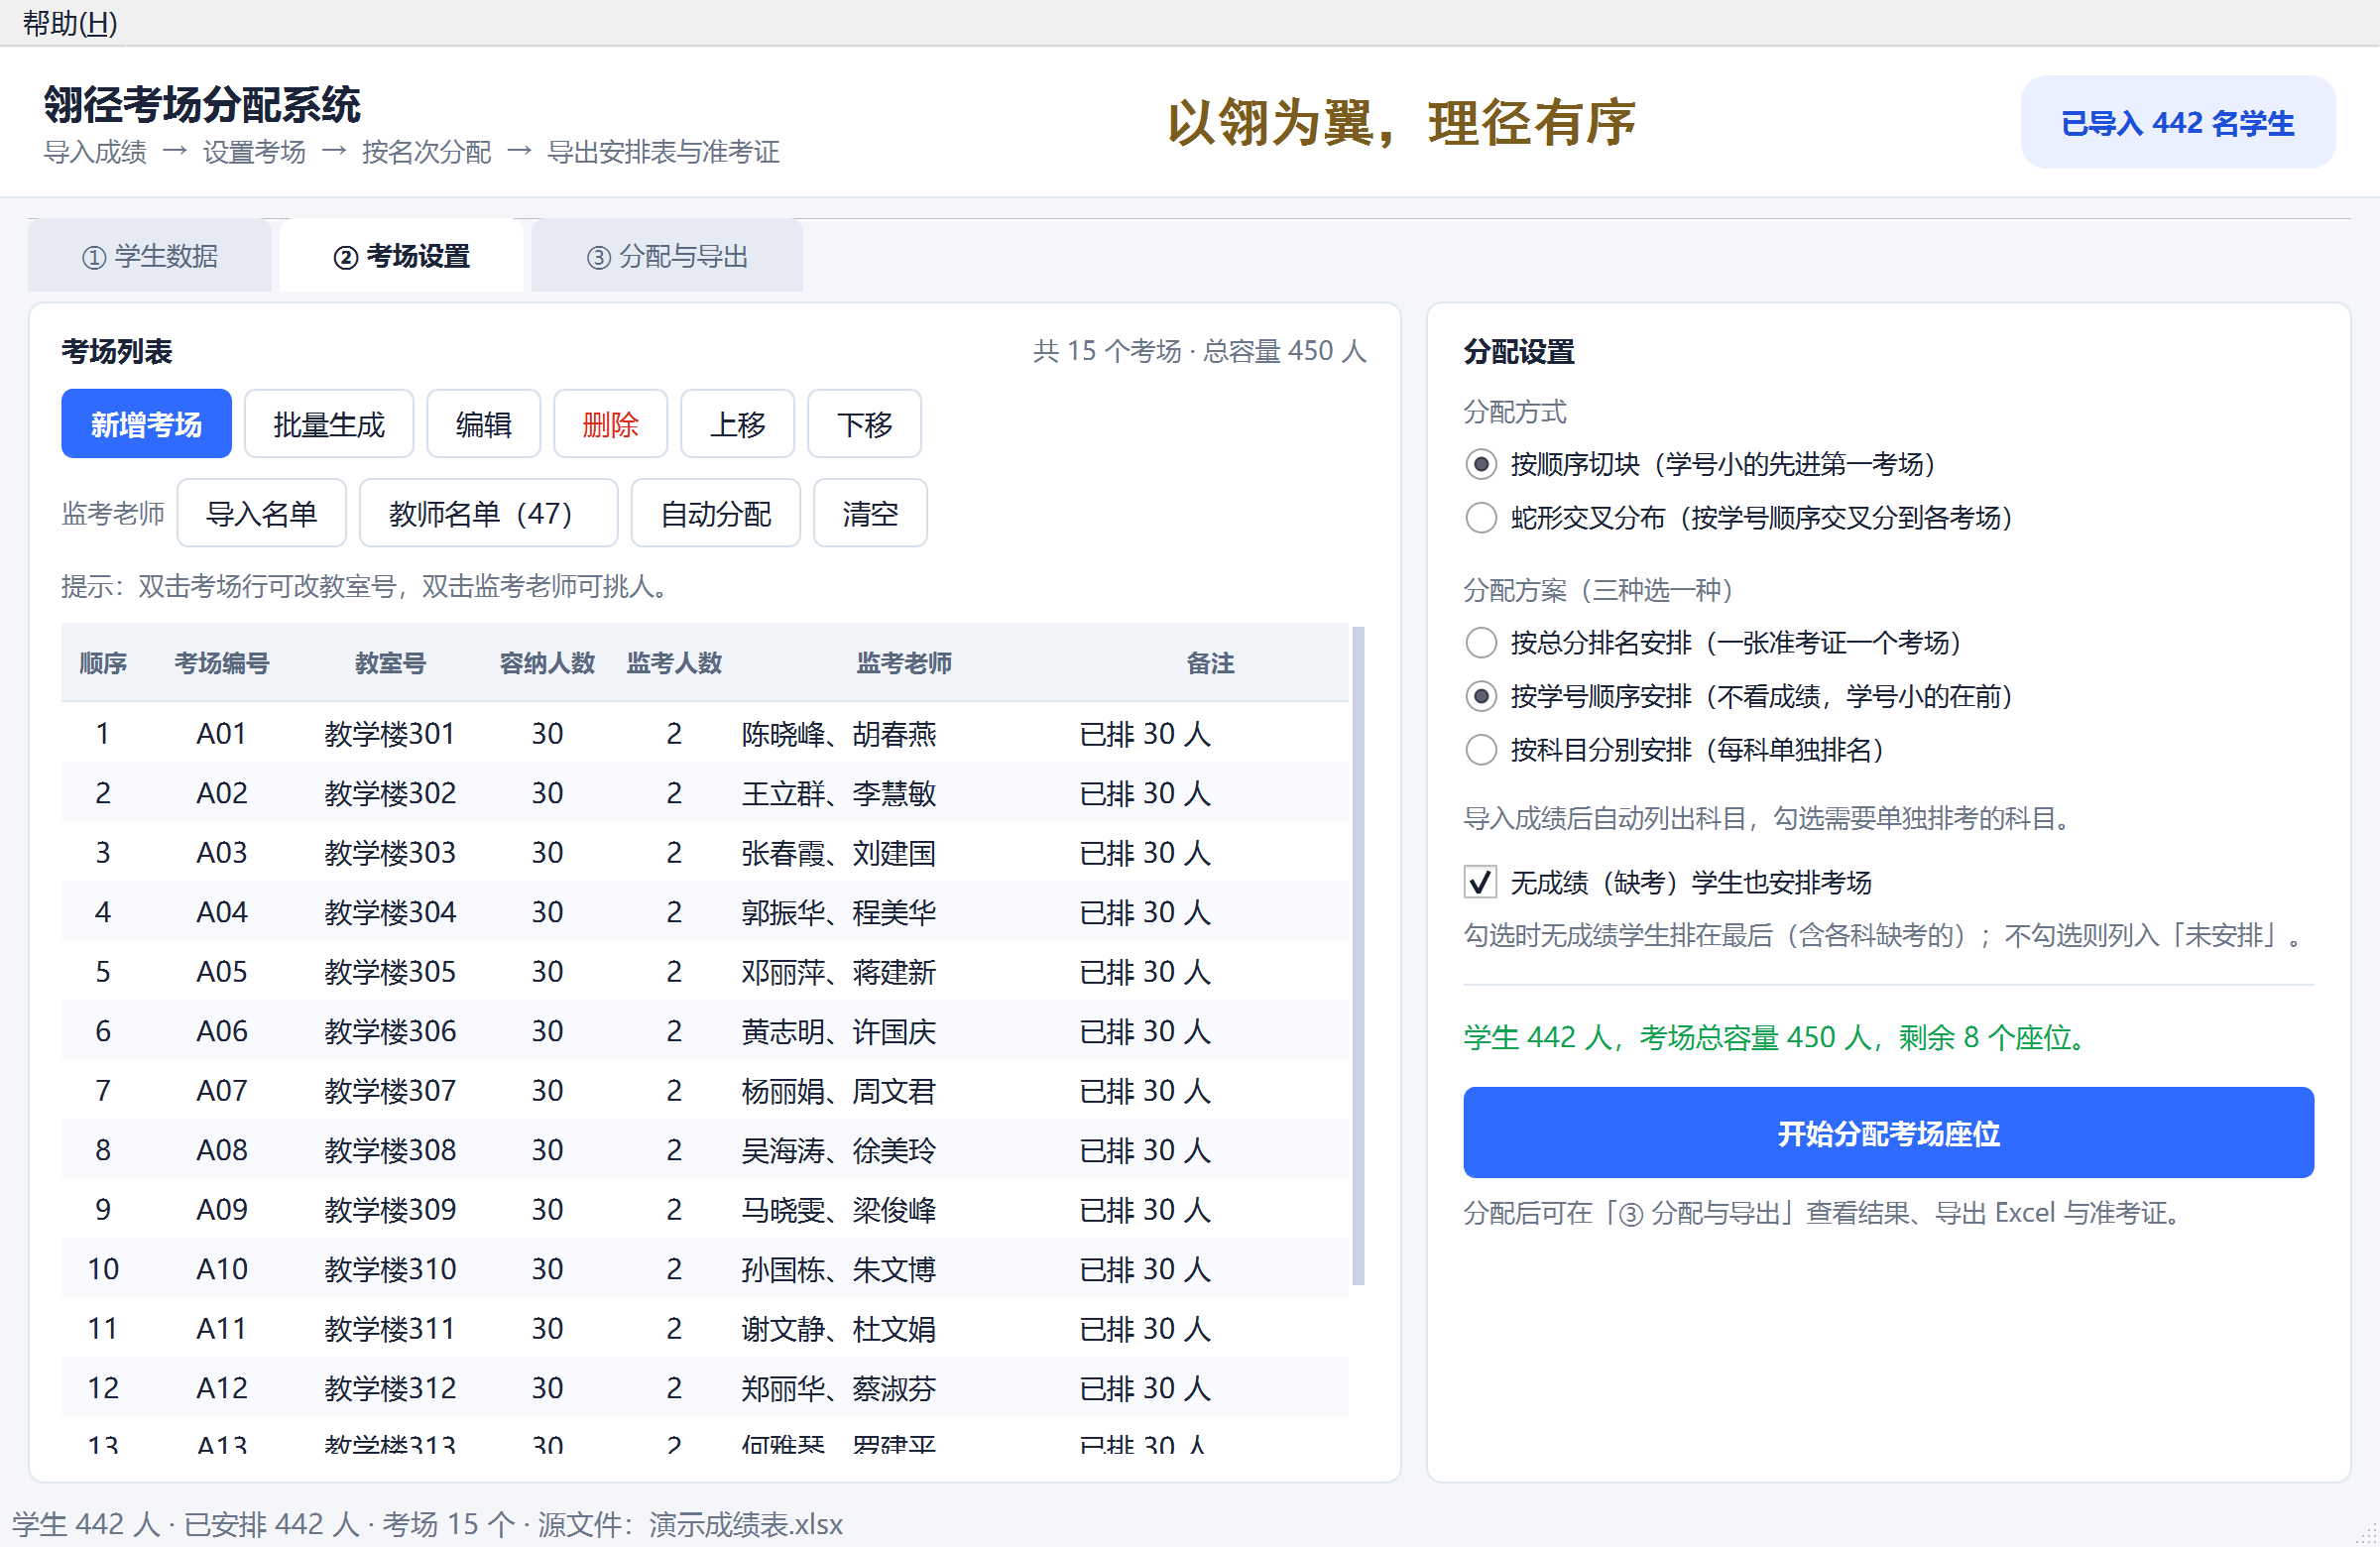Click the 新增考场 button
The height and width of the screenshot is (1547, 2380).
coord(146,424)
